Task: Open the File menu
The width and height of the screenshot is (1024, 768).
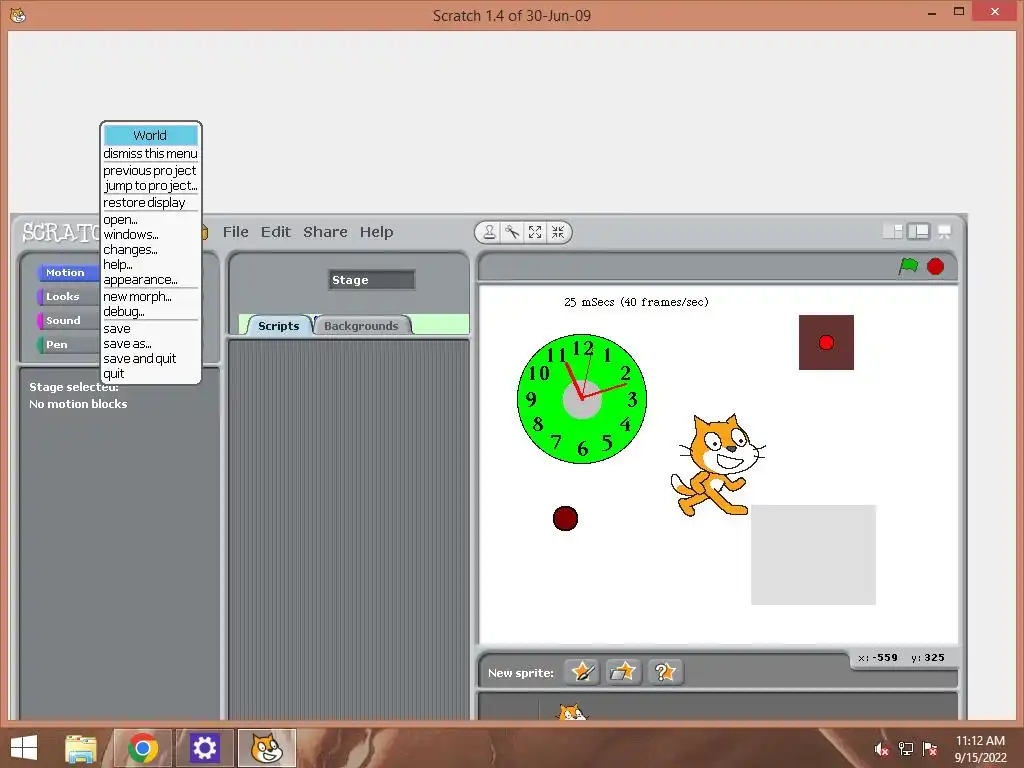Action: coord(235,232)
